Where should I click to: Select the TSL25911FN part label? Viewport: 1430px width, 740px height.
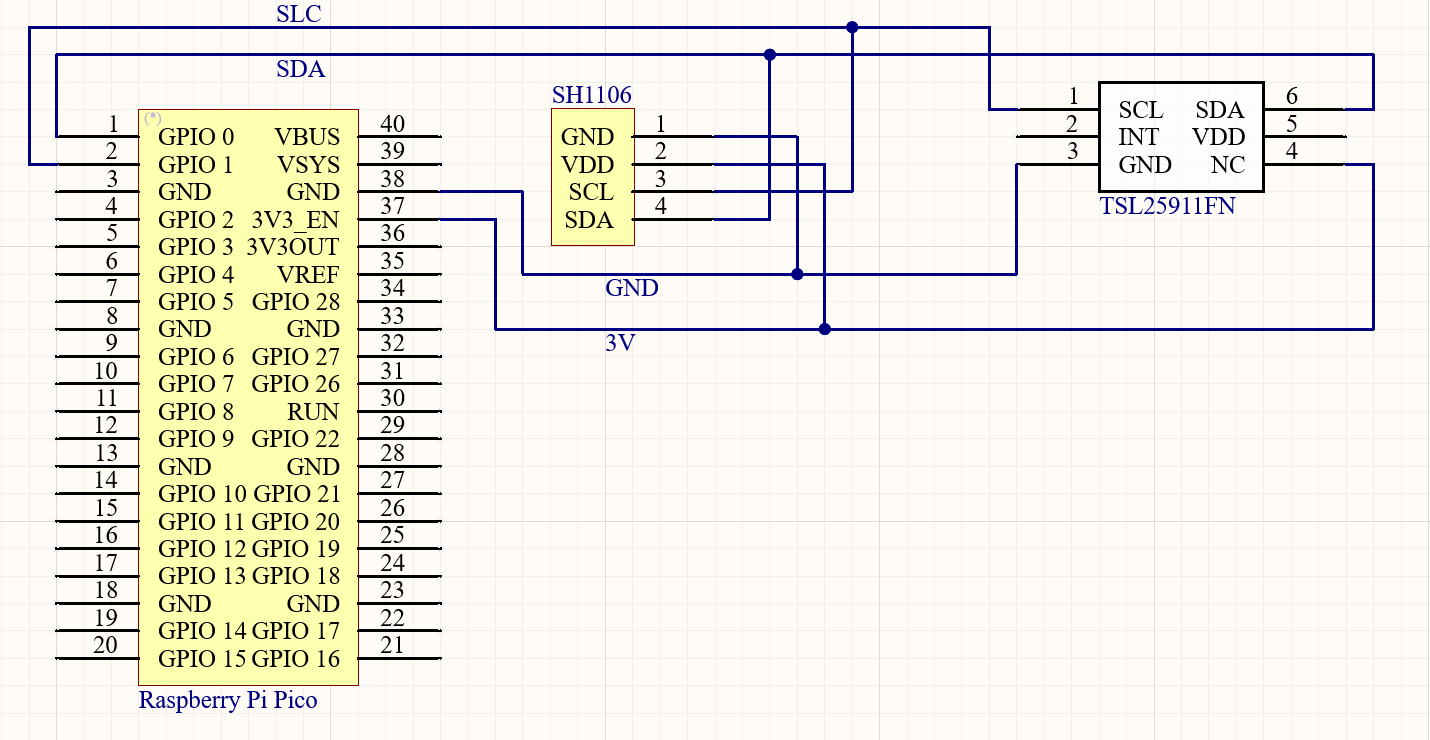point(1167,207)
